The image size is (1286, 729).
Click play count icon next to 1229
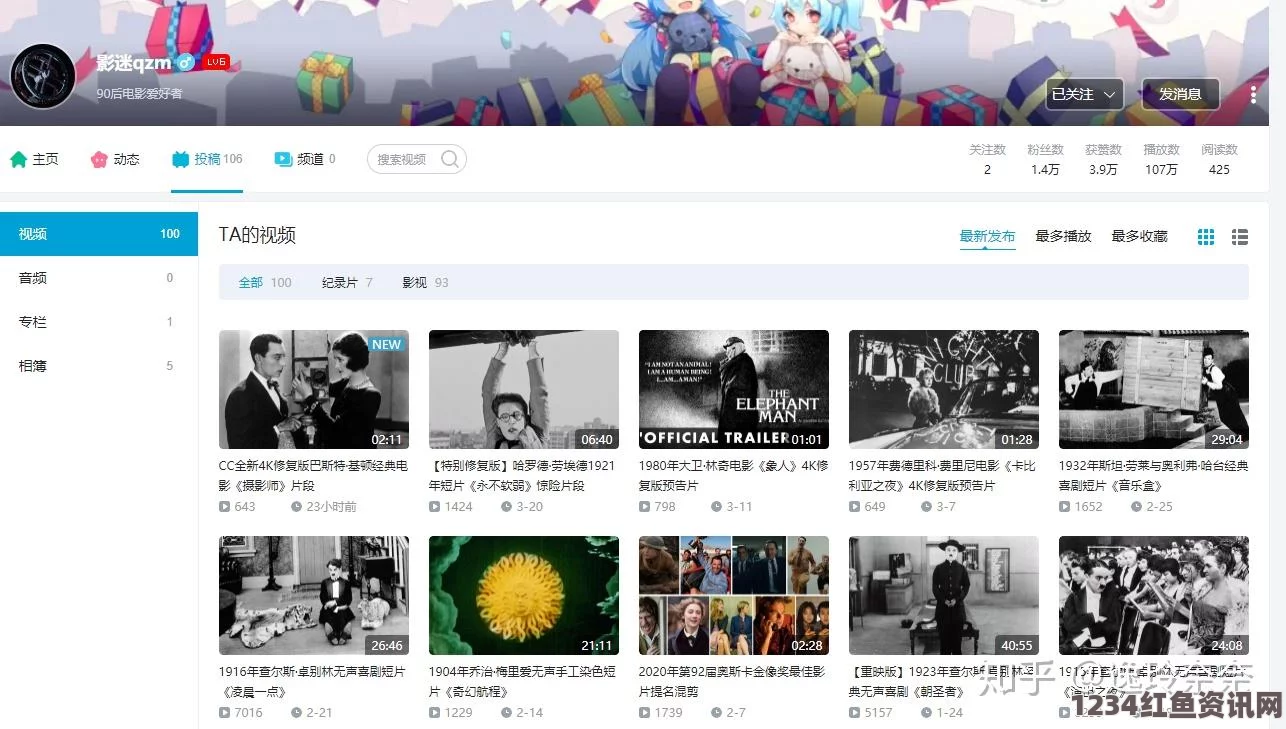click(434, 713)
